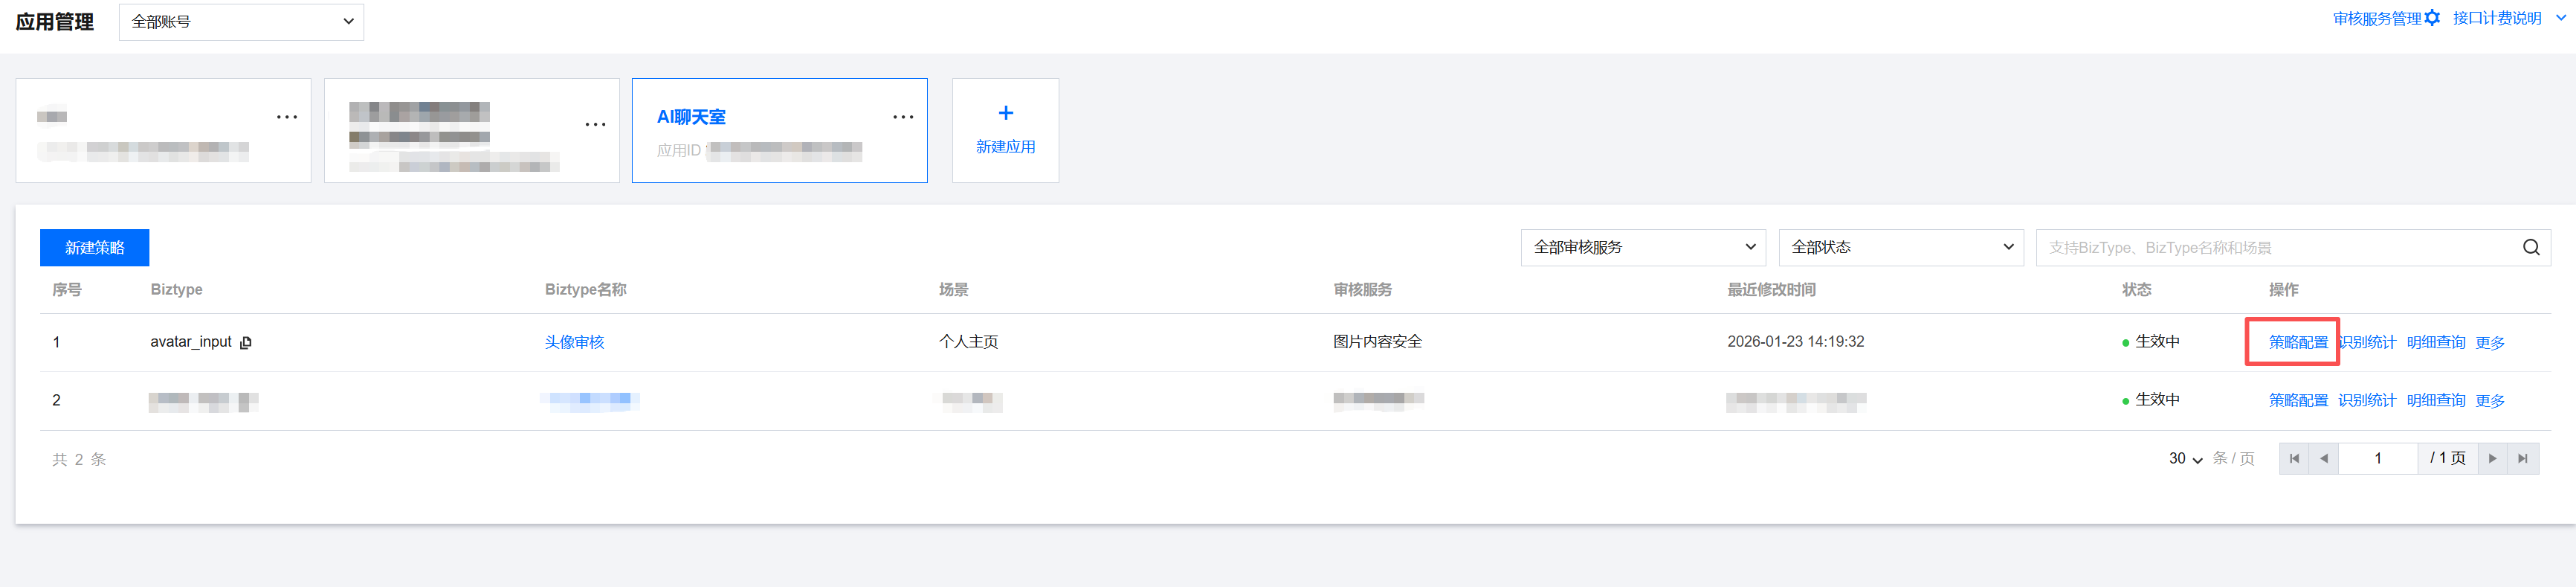Open the three-dot menu on the AI聊天室 card

pos(903,117)
